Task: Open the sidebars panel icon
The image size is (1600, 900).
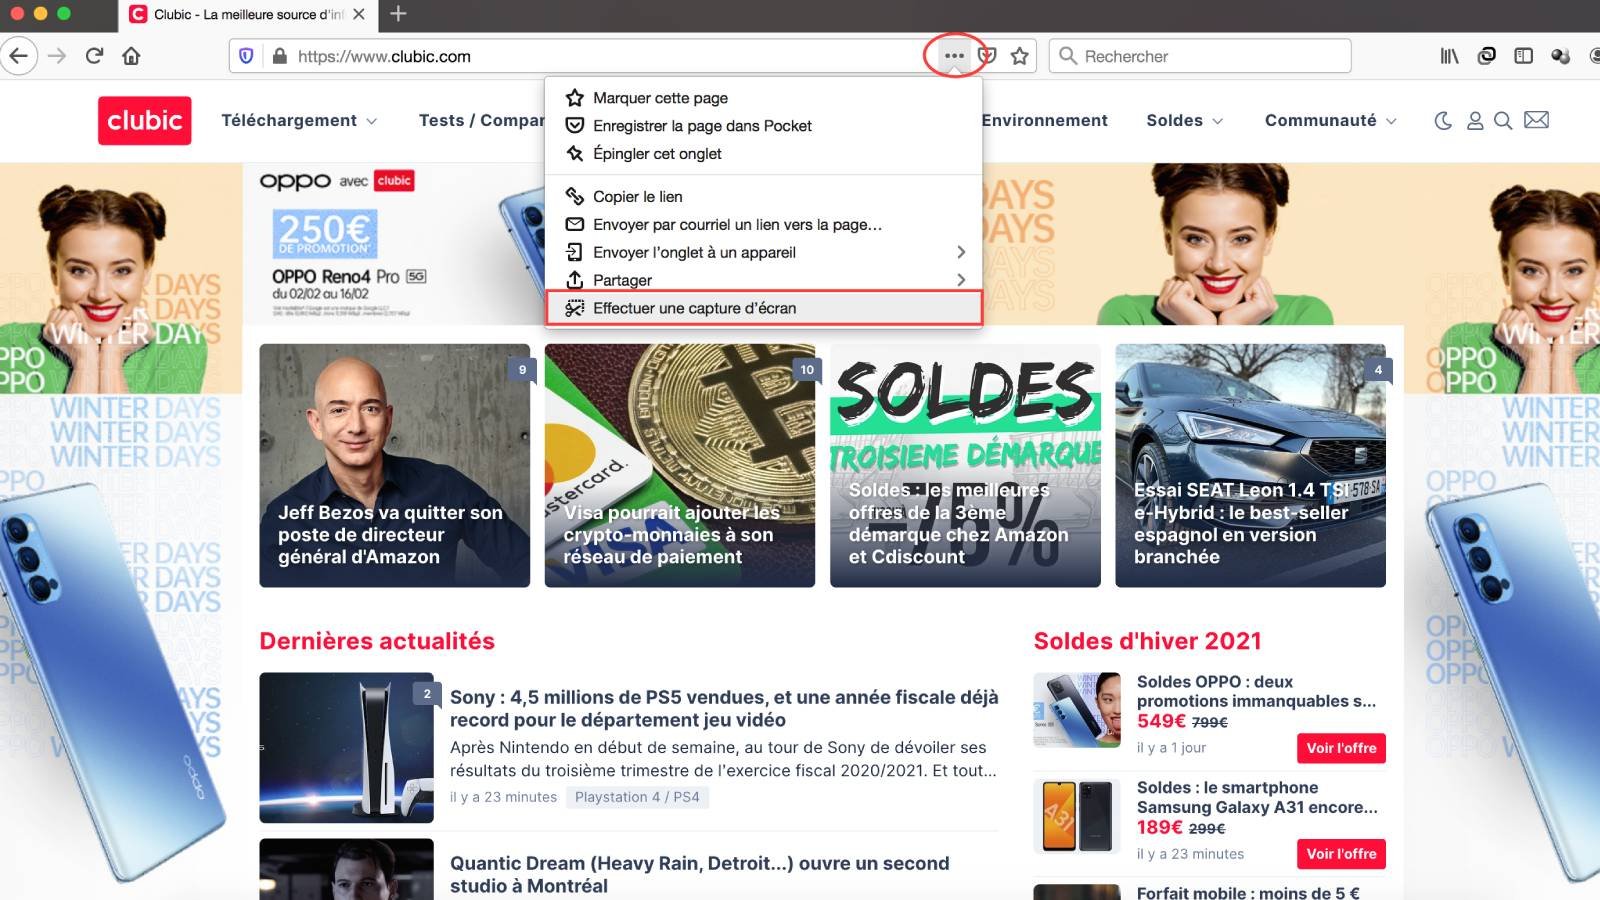Action: 1522,56
